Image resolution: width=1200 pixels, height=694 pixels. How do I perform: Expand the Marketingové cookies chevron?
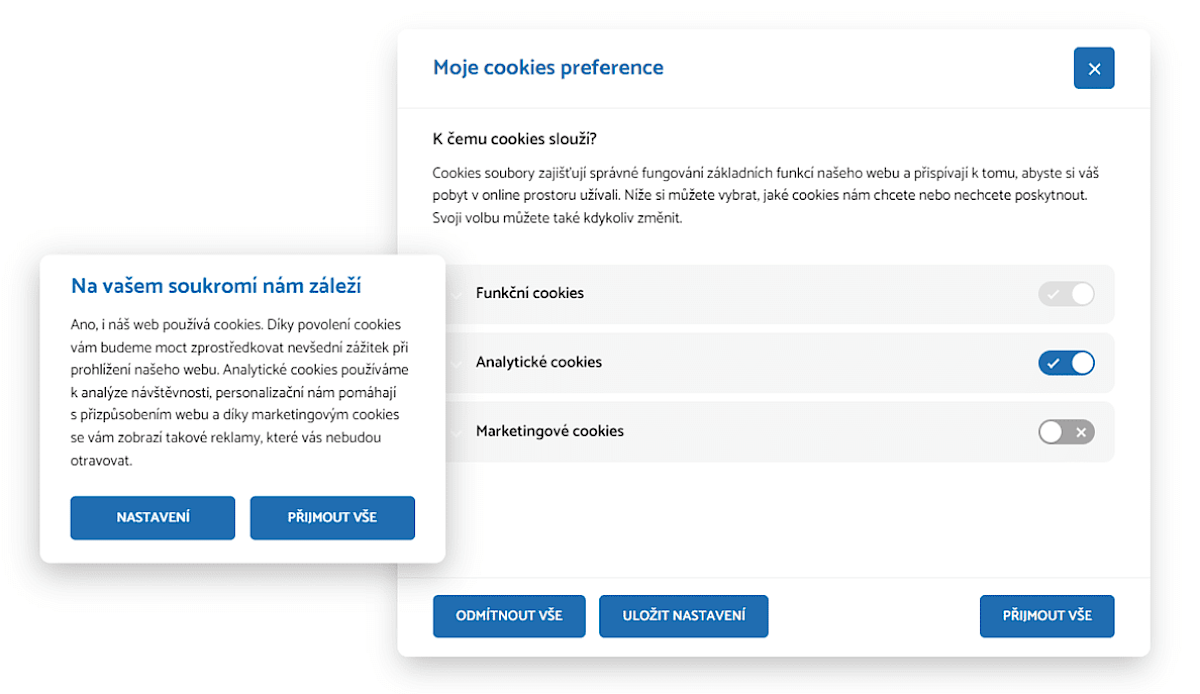pyautogui.click(x=457, y=432)
